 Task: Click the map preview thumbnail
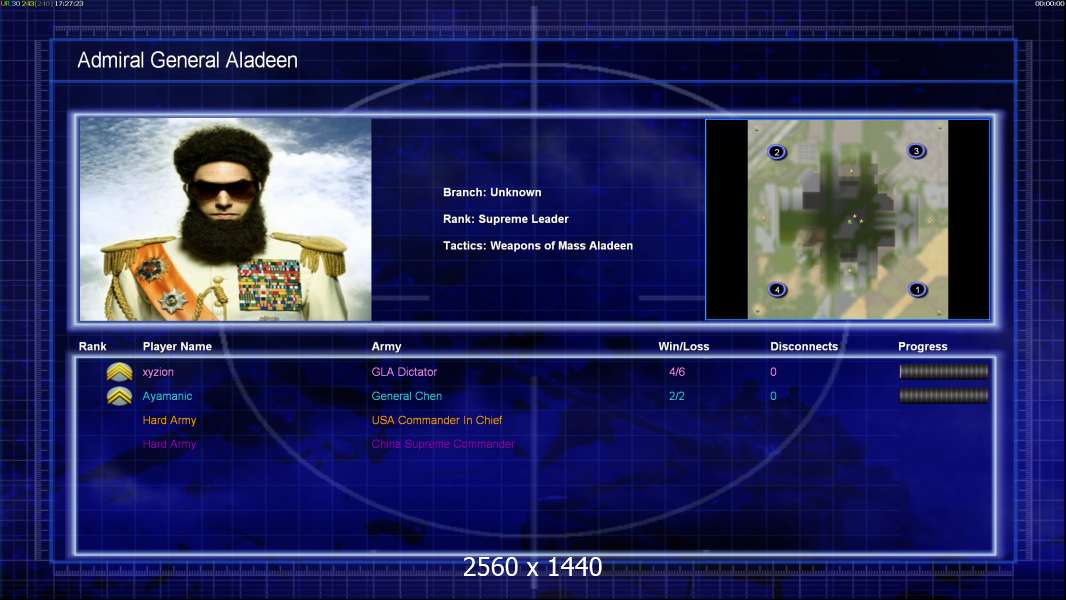[848, 219]
